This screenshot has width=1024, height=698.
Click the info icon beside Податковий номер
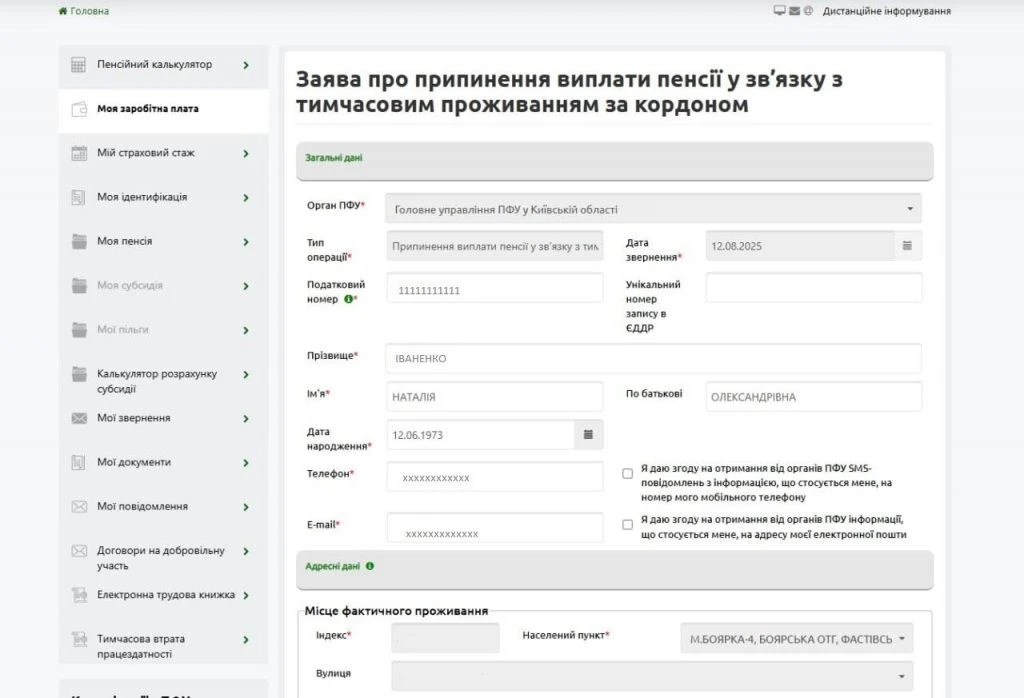pyautogui.click(x=348, y=299)
